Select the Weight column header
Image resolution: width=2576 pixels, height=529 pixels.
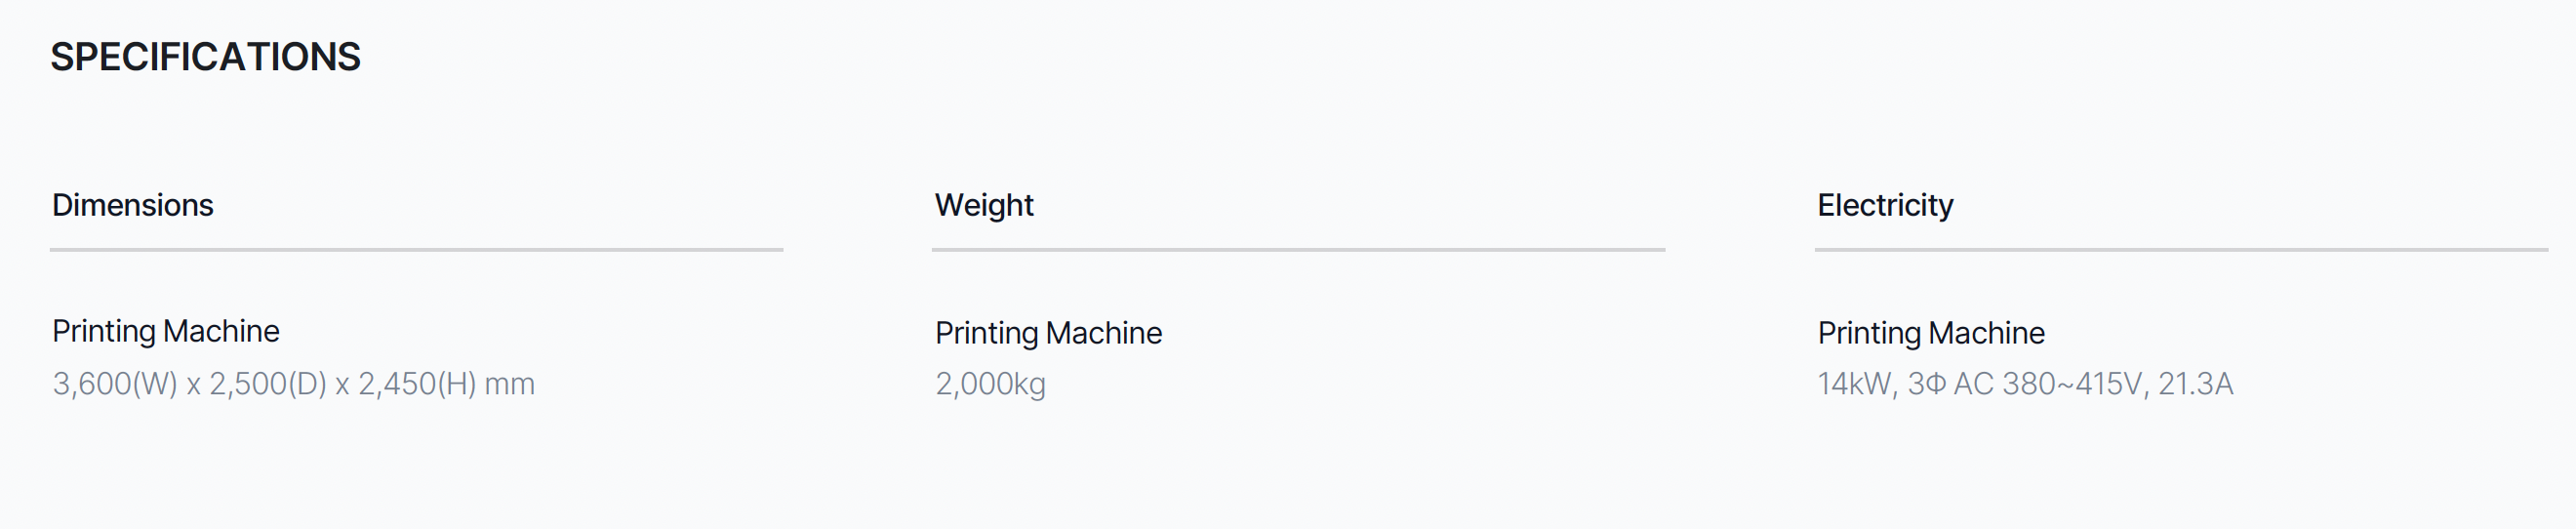[984, 205]
